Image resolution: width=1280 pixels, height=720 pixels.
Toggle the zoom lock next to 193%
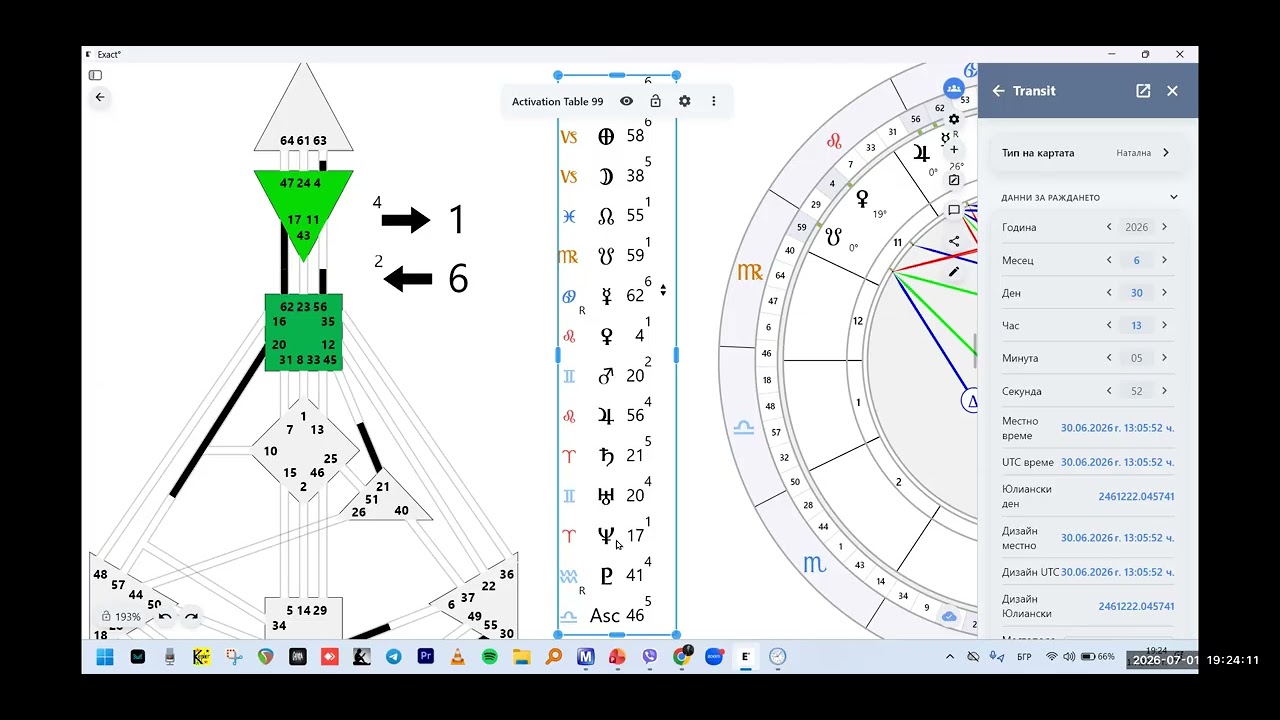pos(106,617)
